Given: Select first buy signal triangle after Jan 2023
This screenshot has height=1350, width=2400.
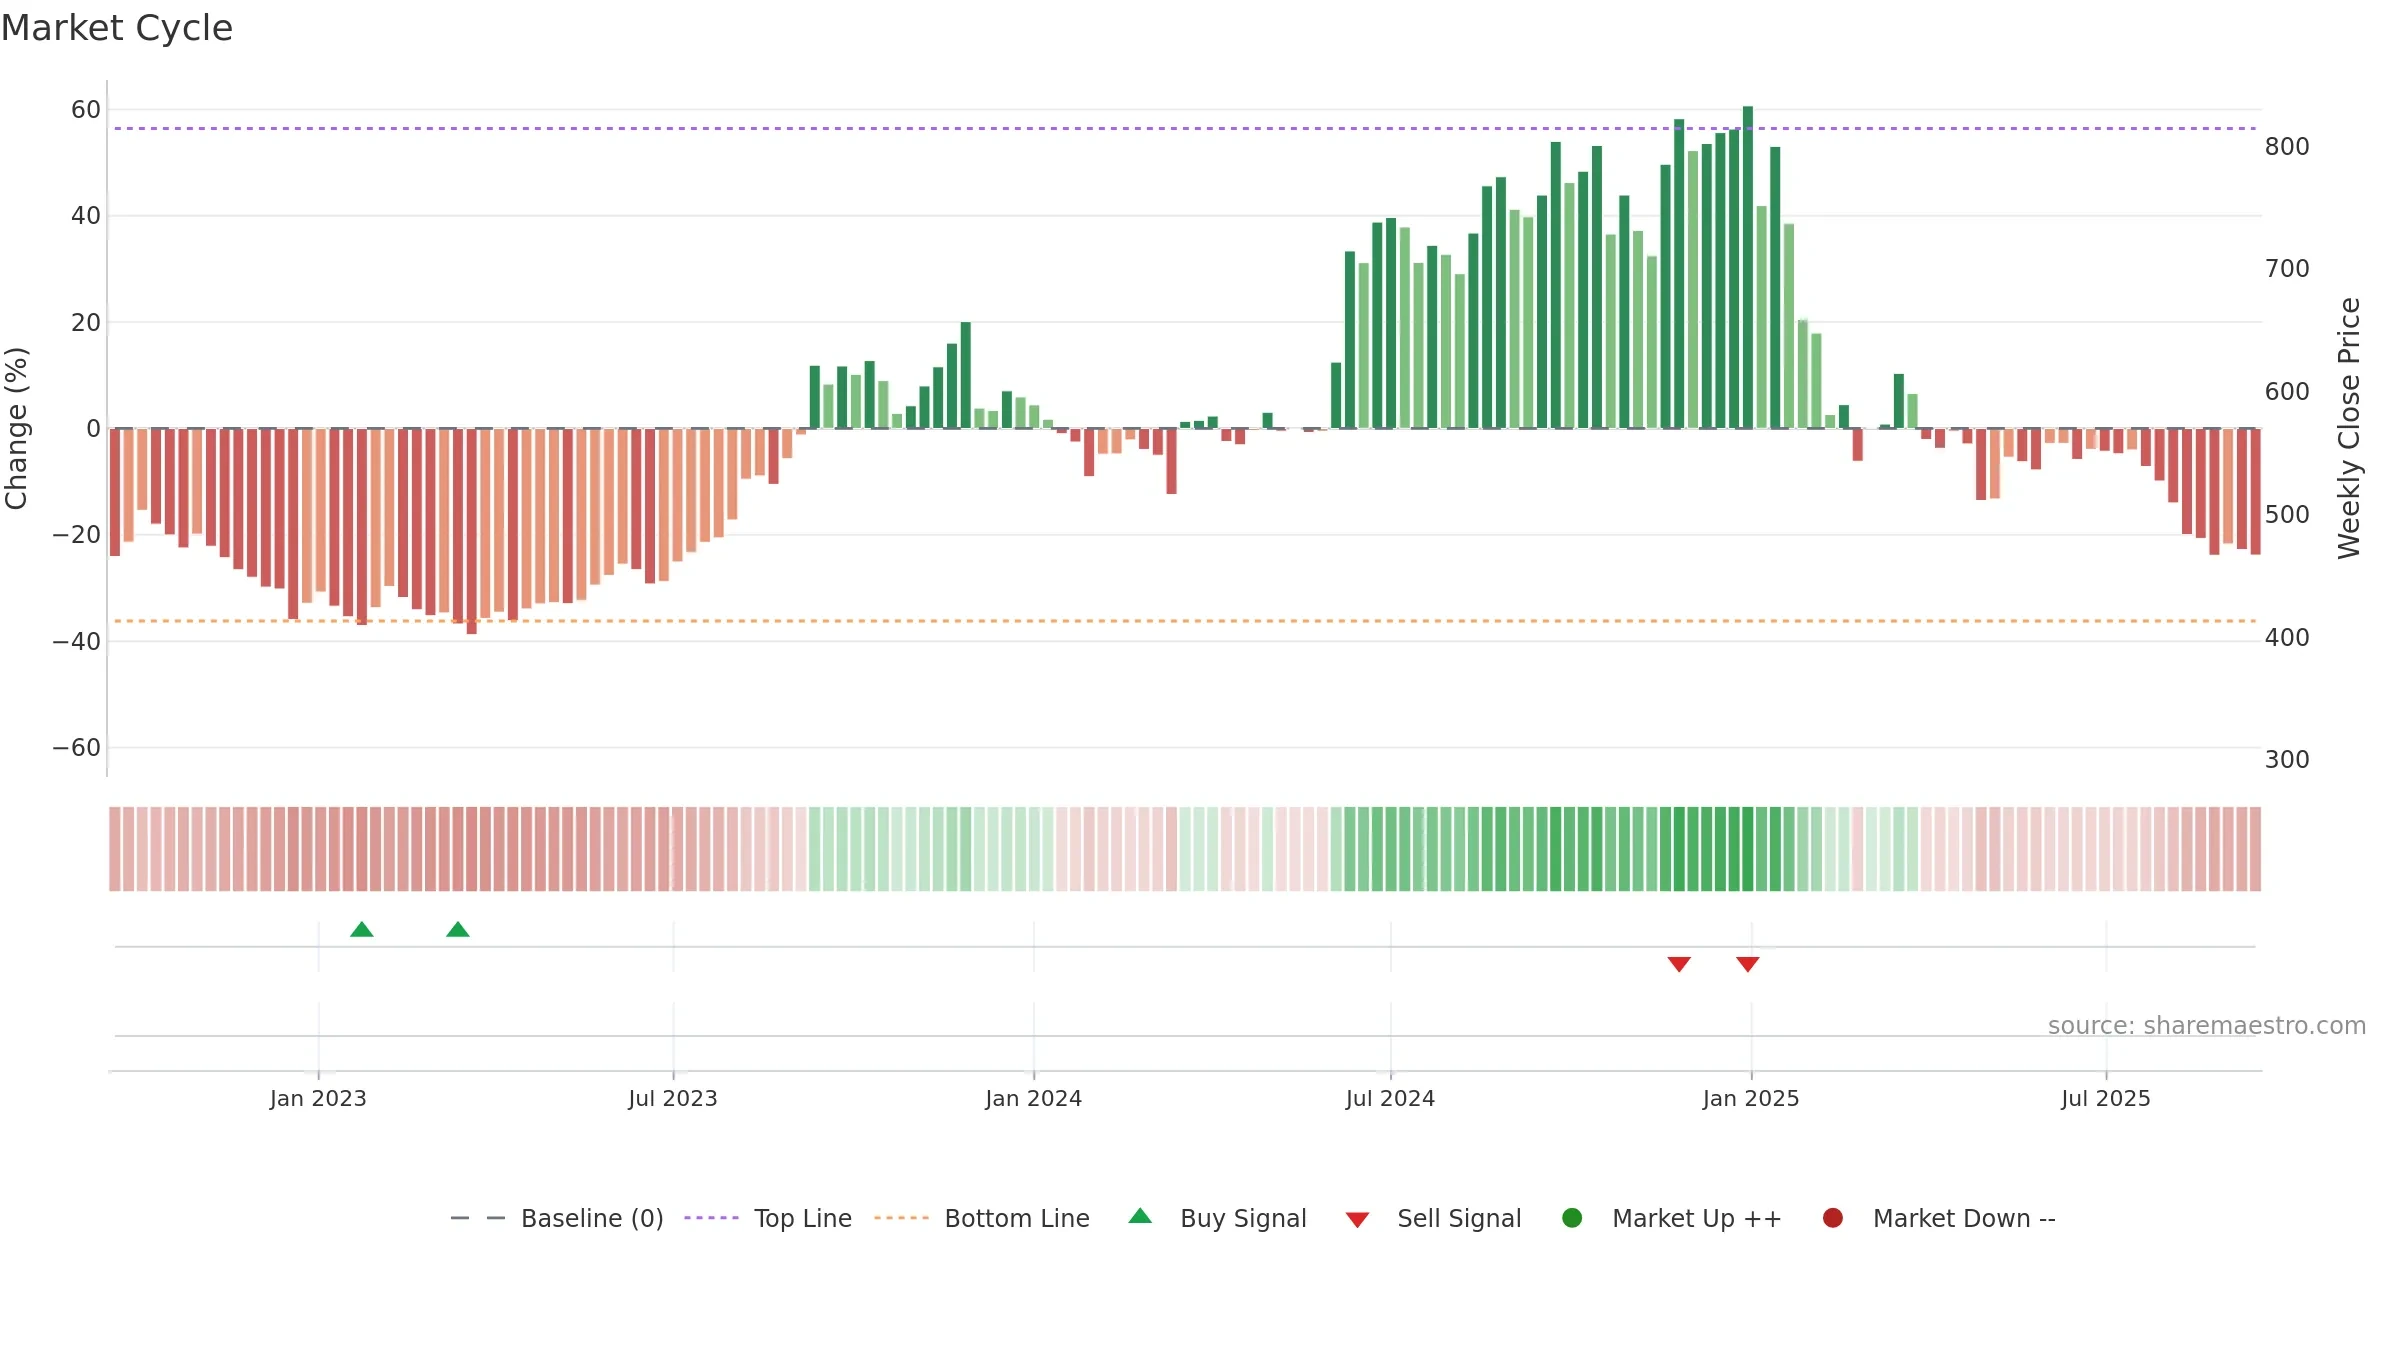Looking at the screenshot, I should coord(362,930).
